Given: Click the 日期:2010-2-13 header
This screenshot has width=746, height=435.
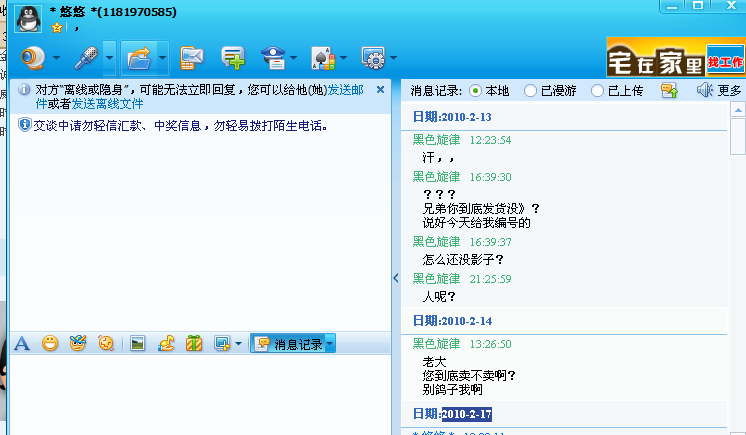Looking at the screenshot, I should click(x=452, y=117).
